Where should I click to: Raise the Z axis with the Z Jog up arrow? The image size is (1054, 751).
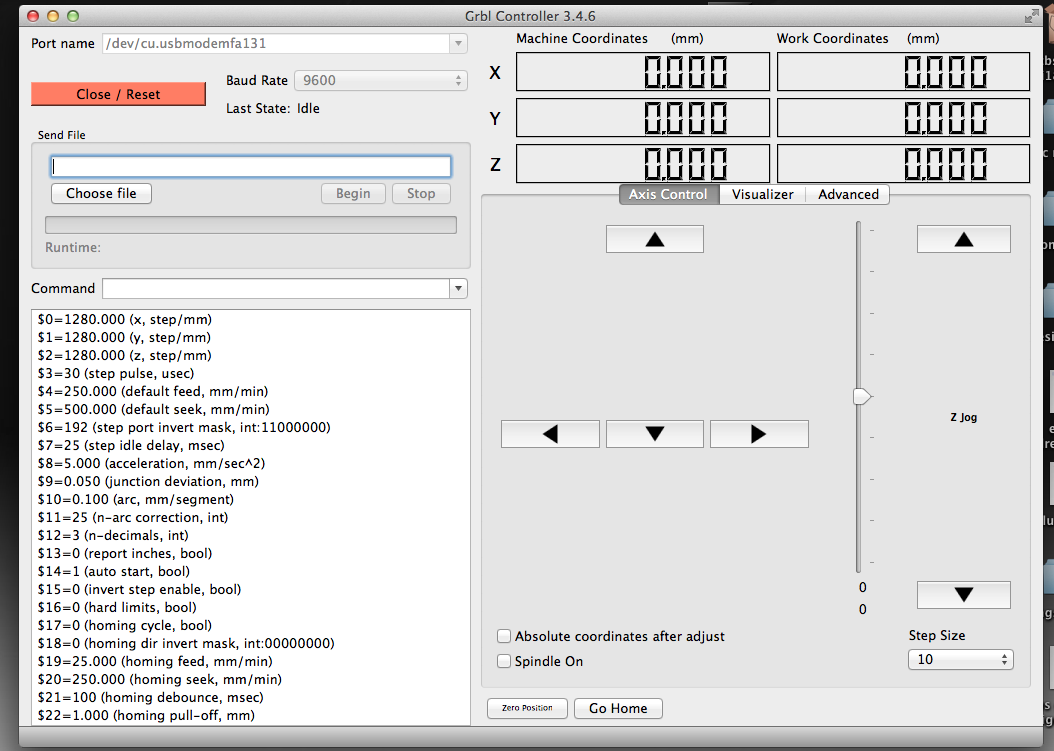(x=963, y=238)
